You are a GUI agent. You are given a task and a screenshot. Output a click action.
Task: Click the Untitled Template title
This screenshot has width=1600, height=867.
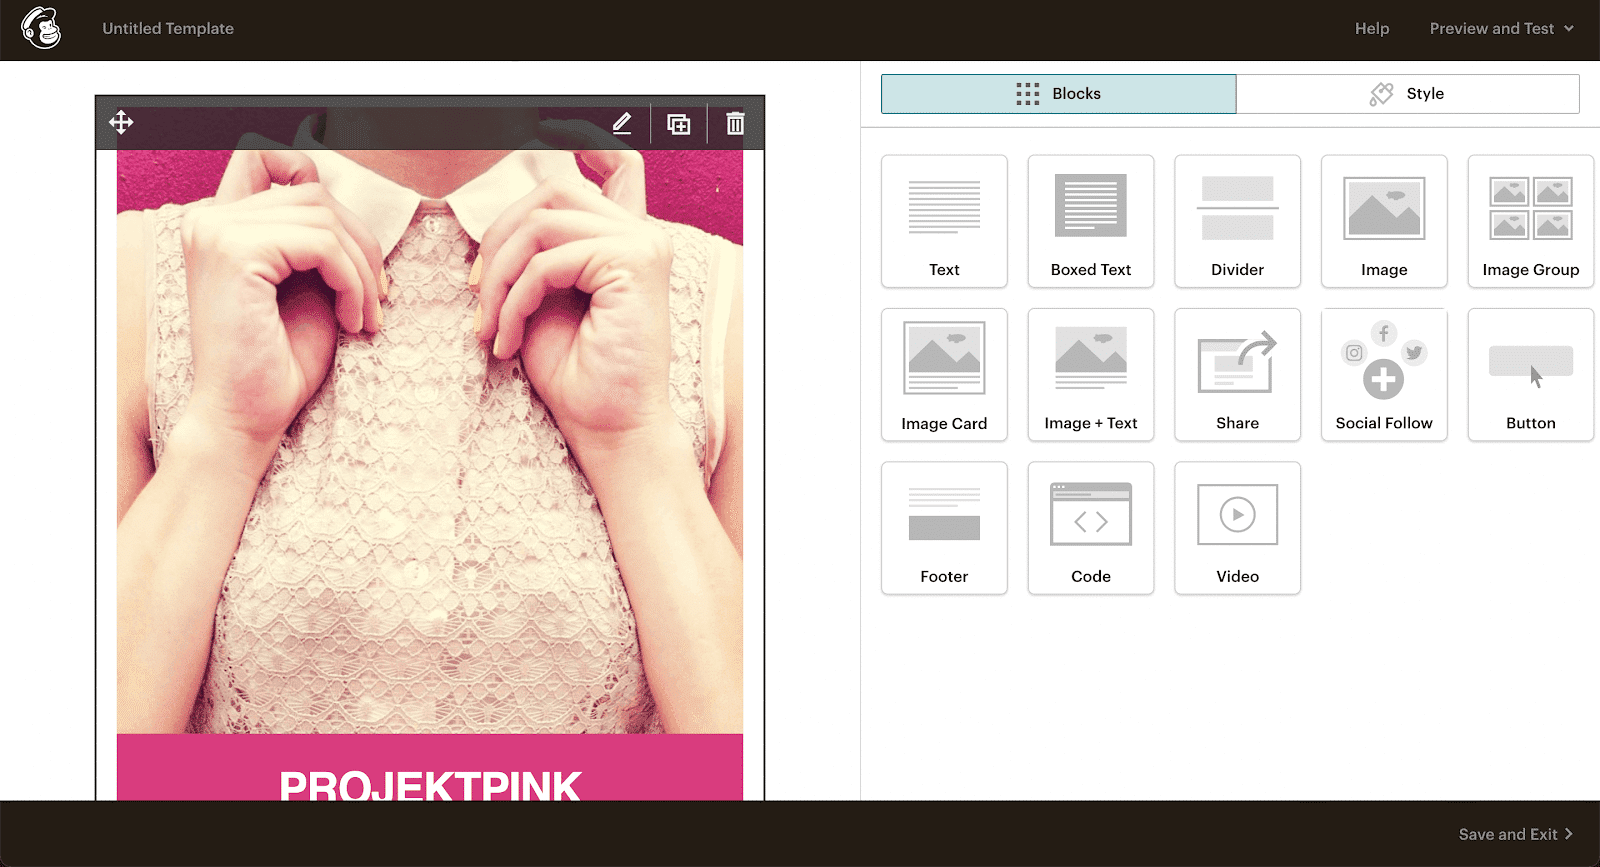(168, 28)
